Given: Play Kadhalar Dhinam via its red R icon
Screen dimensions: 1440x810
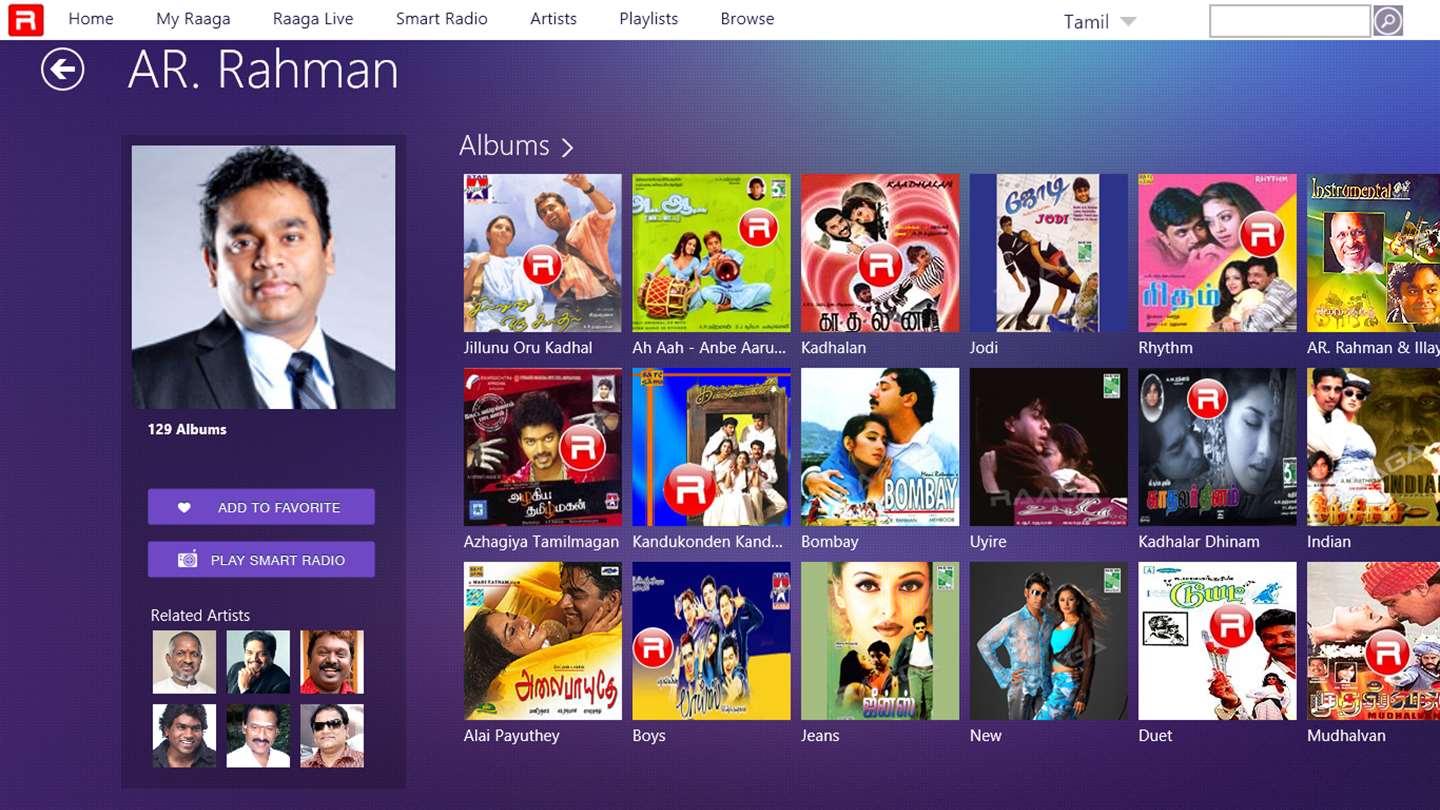Looking at the screenshot, I should [x=1207, y=400].
